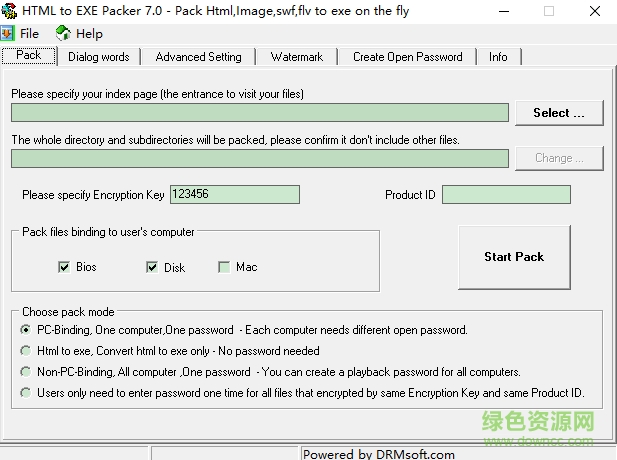Uncheck the Bios binding checkbox
This screenshot has width=617, height=460.
tap(64, 267)
